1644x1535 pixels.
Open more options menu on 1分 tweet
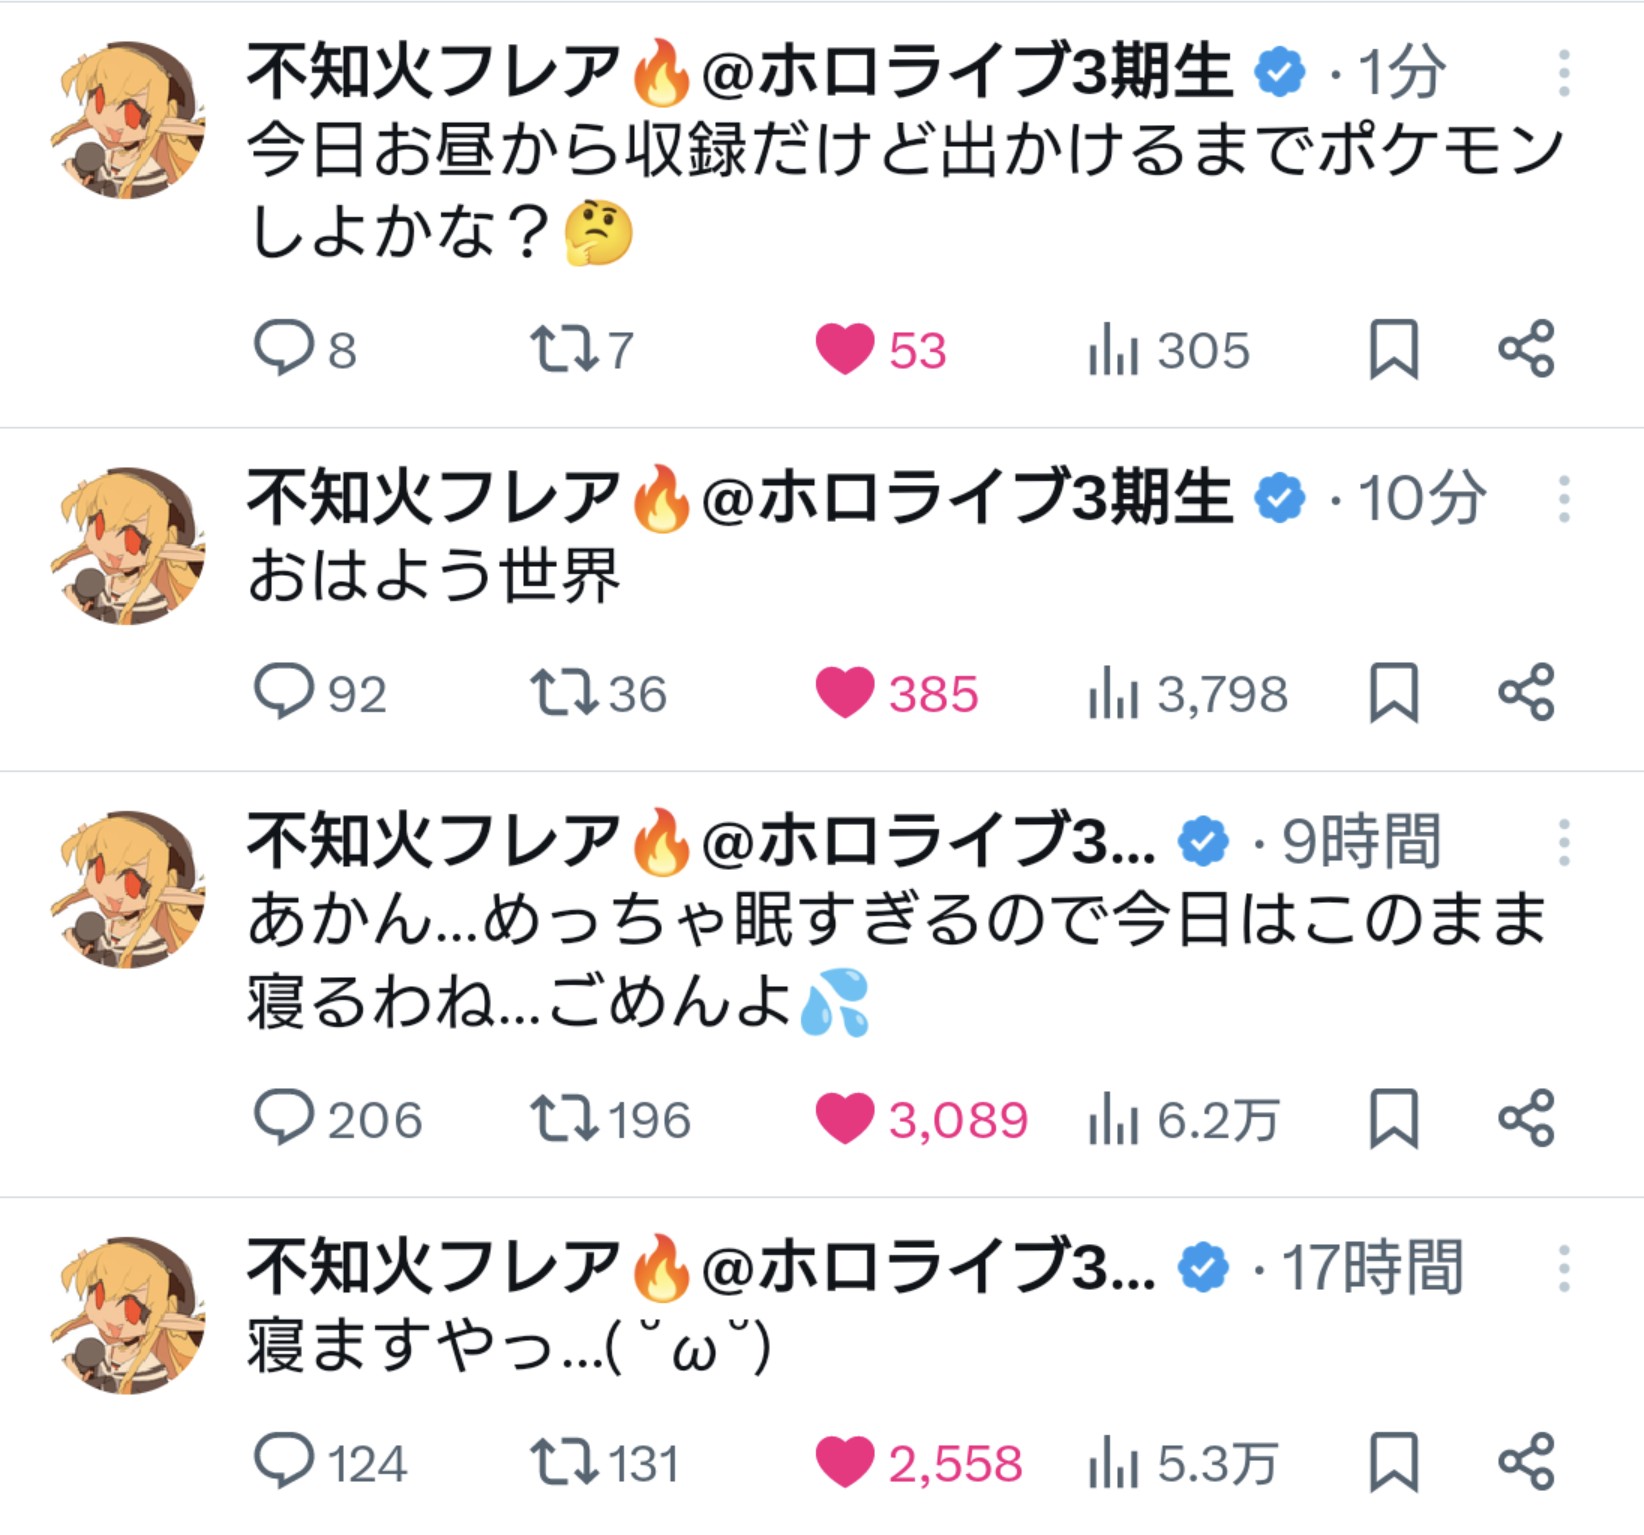coord(1564,74)
